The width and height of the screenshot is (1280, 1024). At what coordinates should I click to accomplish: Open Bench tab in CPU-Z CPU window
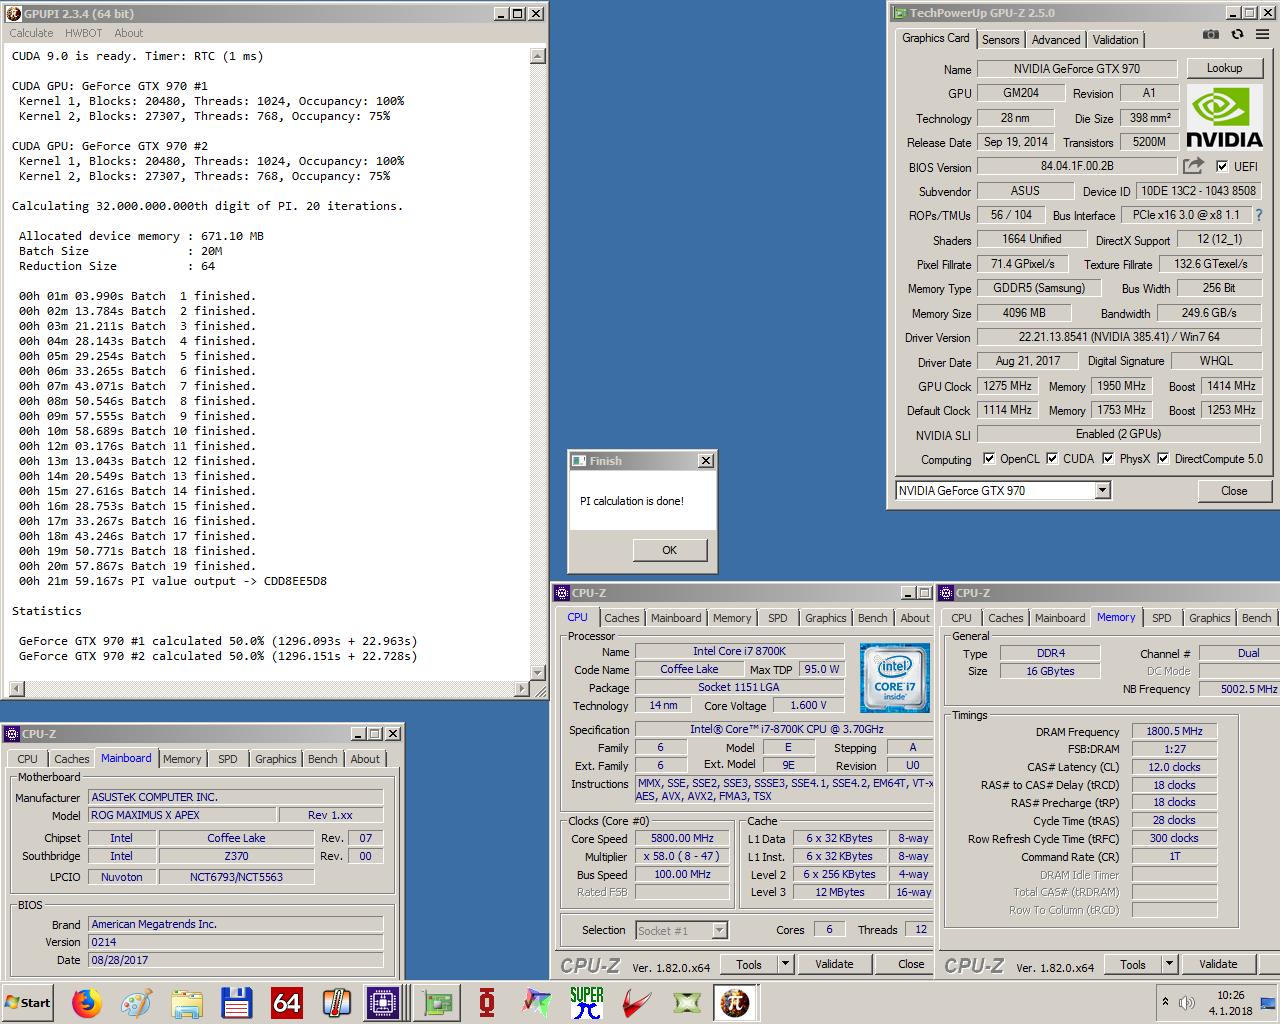point(872,618)
